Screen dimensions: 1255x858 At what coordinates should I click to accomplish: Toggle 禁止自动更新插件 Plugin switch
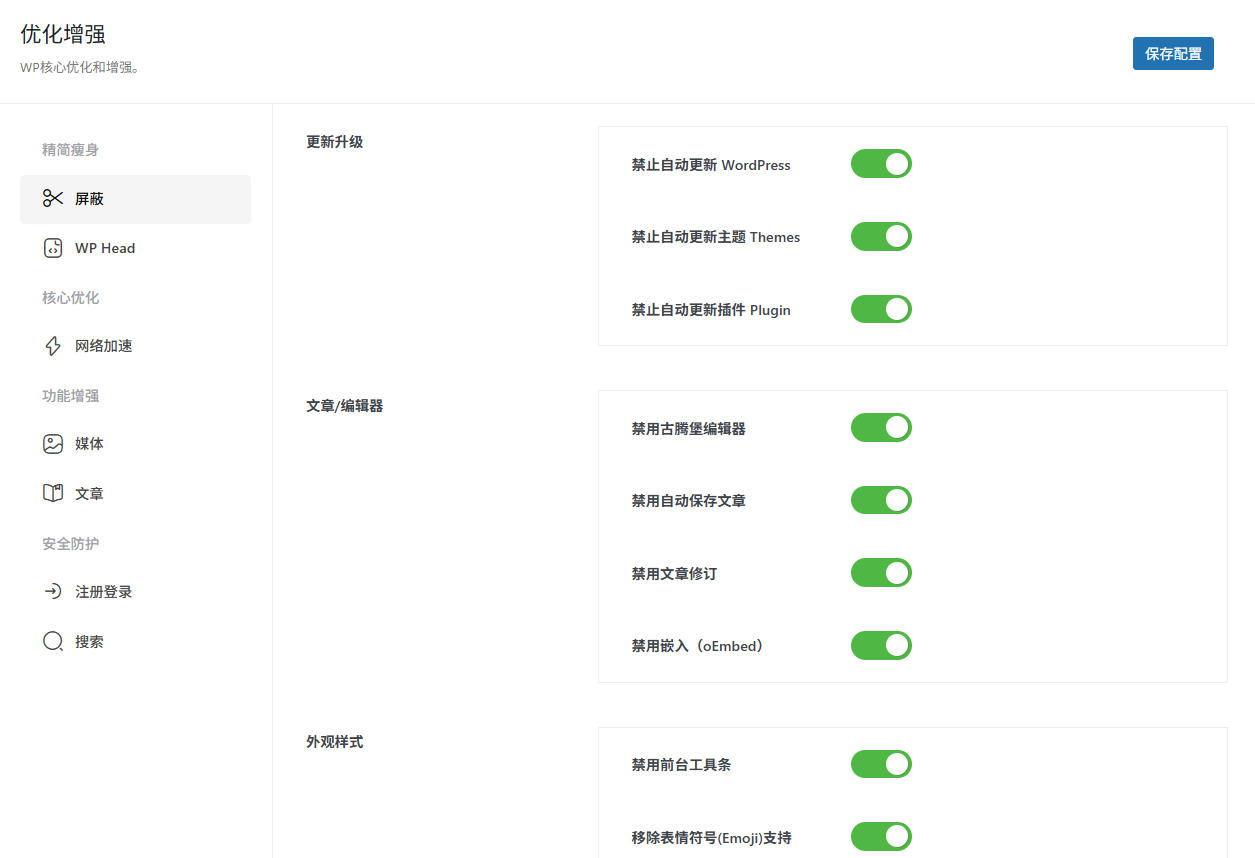click(x=881, y=309)
